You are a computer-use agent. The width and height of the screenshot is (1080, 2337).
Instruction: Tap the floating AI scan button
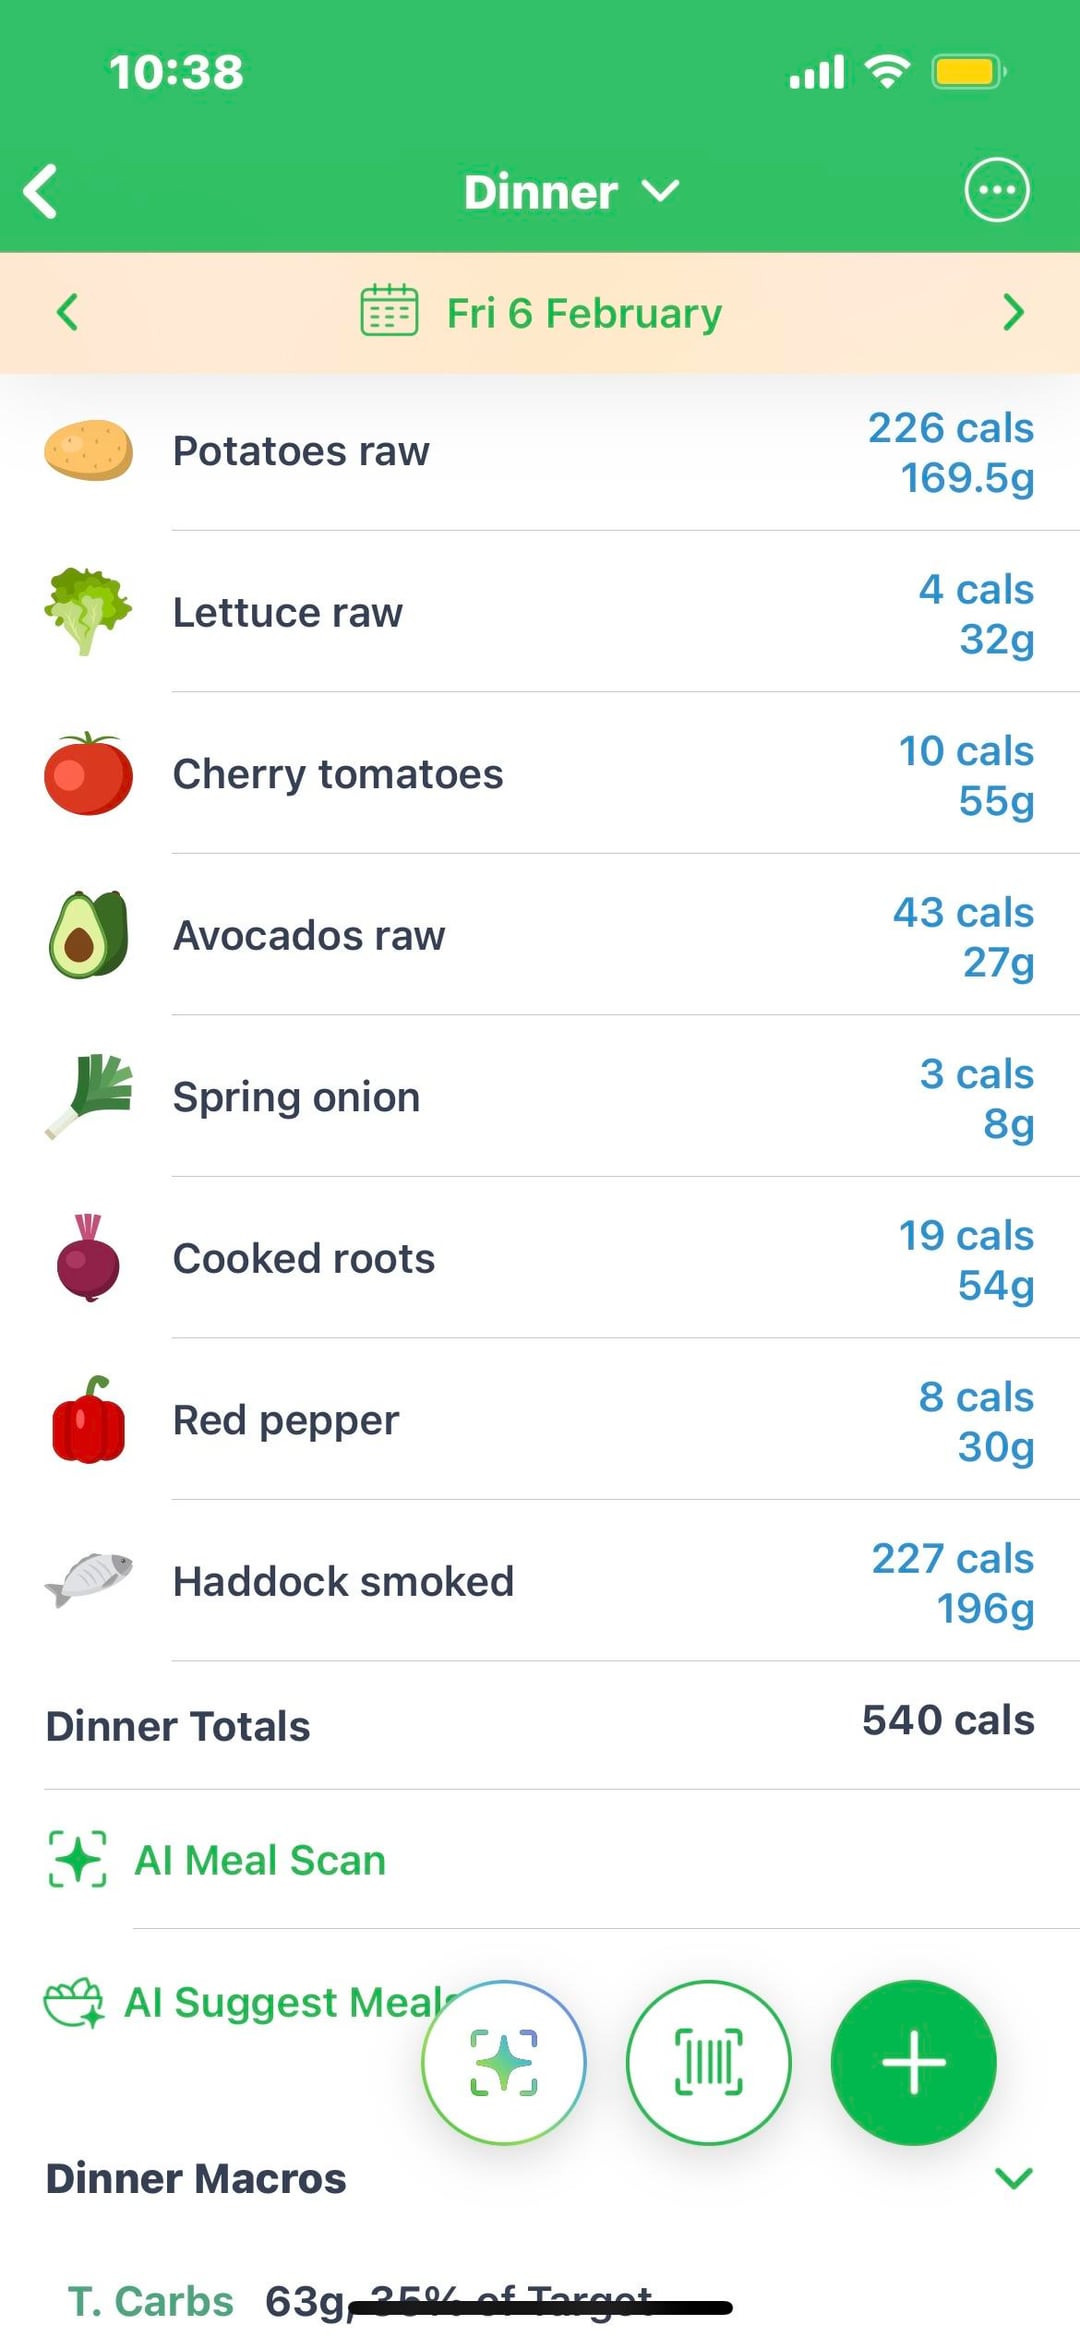504,2062
